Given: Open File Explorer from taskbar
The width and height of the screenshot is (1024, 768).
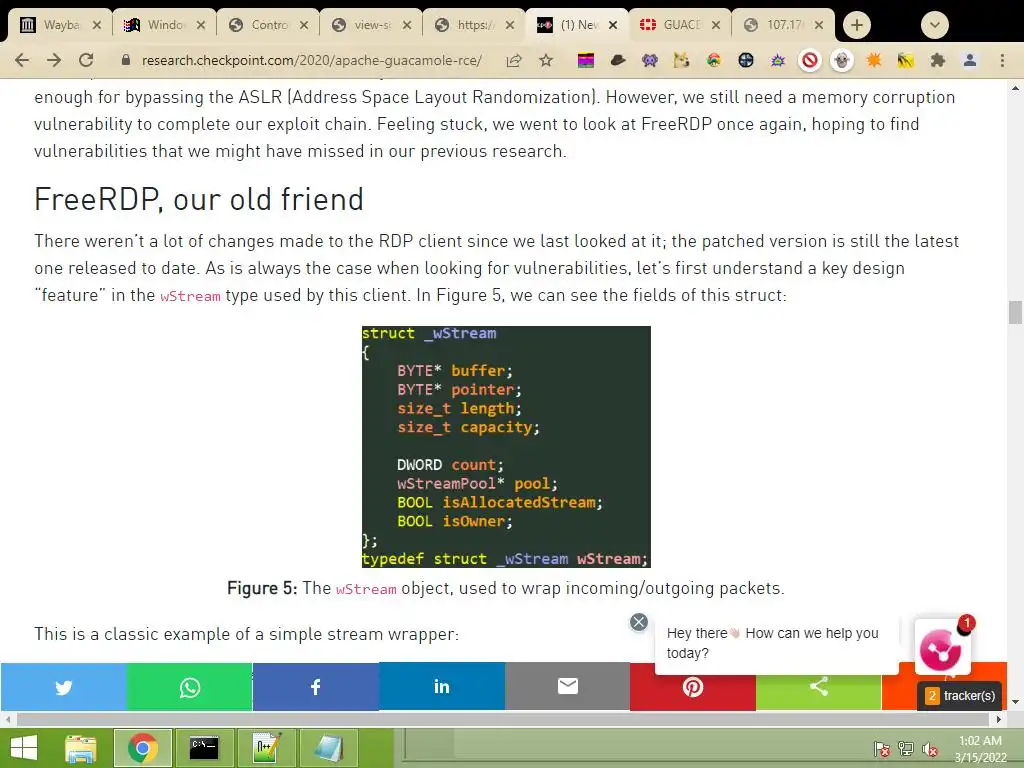Looking at the screenshot, I should pyautogui.click(x=81, y=748).
